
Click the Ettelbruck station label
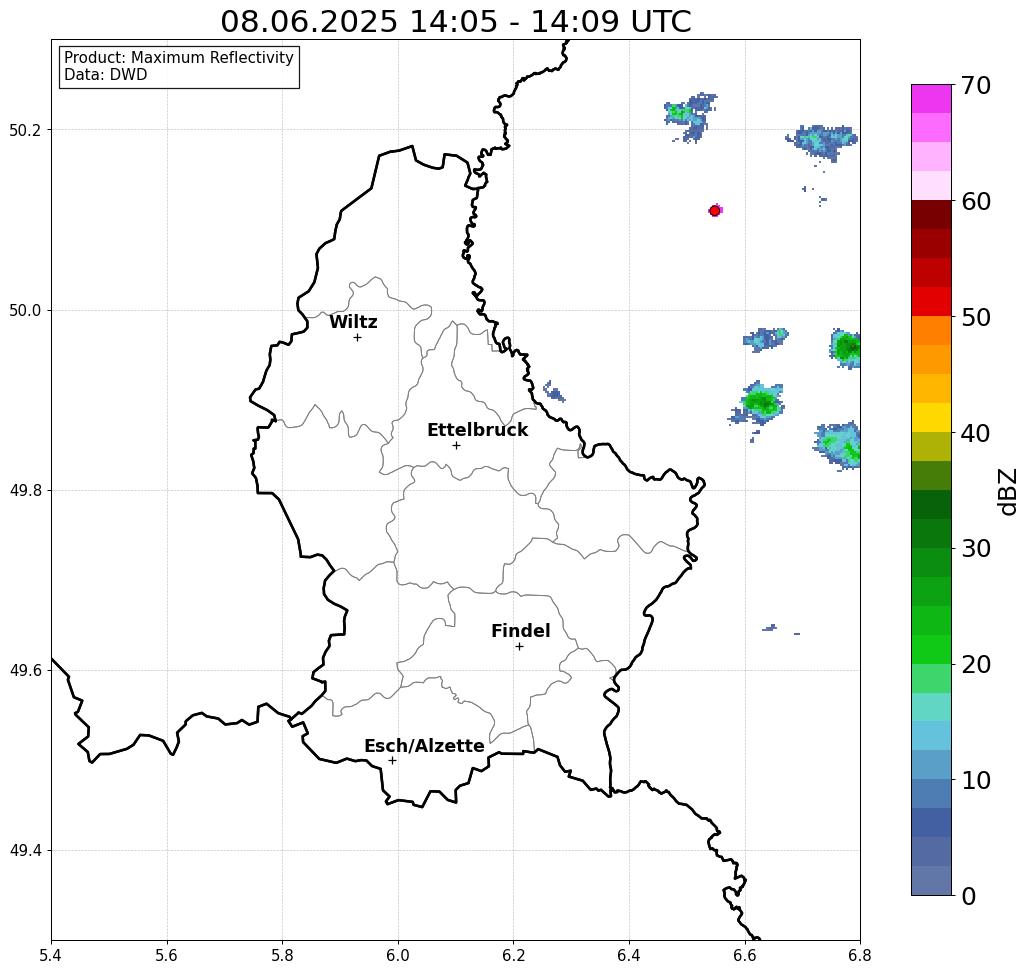pyautogui.click(x=477, y=430)
